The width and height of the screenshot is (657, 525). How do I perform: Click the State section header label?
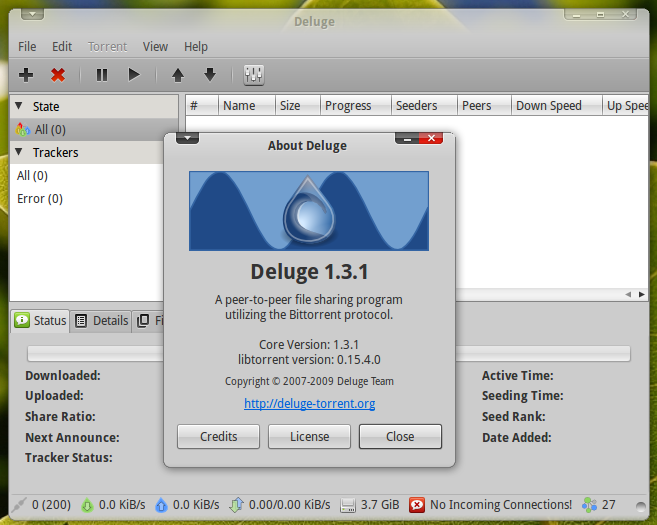pos(46,106)
